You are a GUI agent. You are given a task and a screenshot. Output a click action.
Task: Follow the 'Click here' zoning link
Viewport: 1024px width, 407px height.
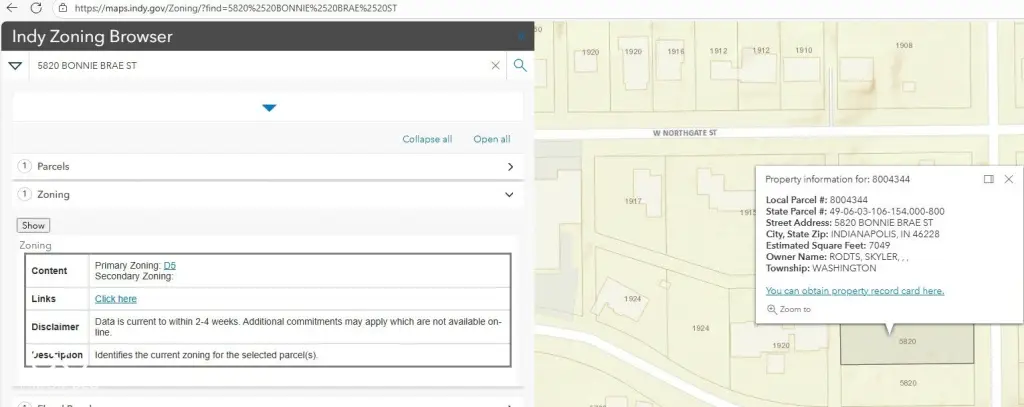(x=115, y=299)
